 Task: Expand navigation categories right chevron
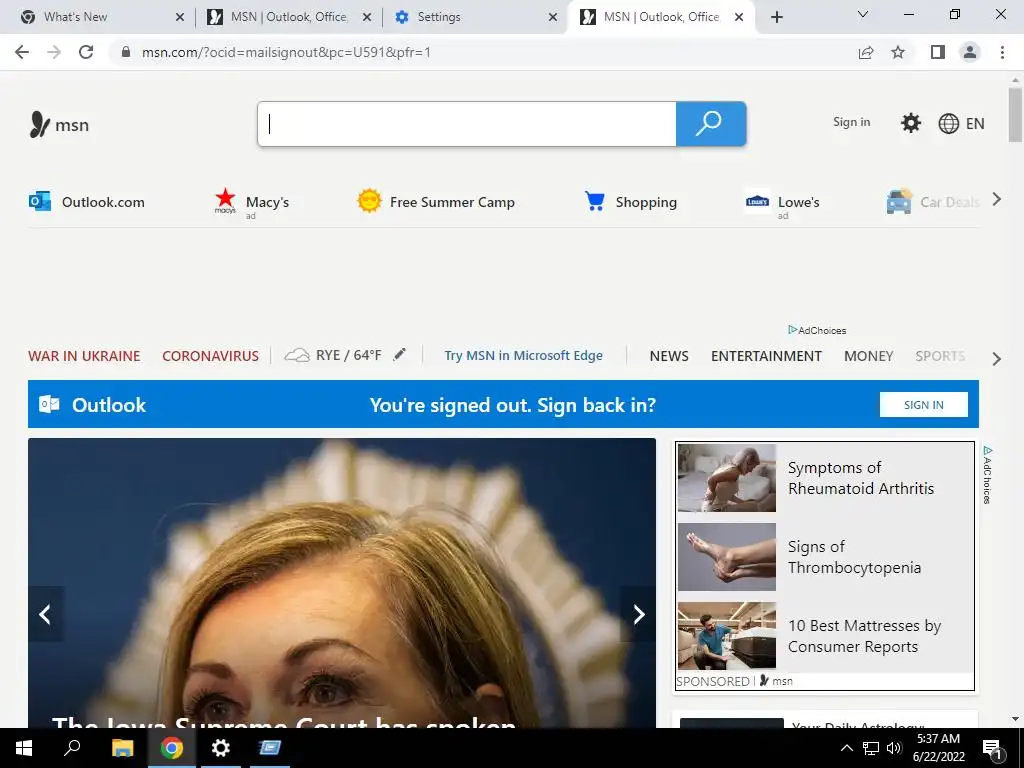[997, 359]
